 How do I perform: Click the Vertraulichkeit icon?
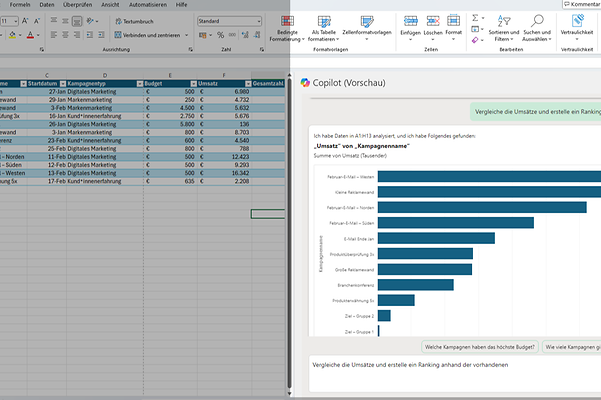click(x=576, y=21)
